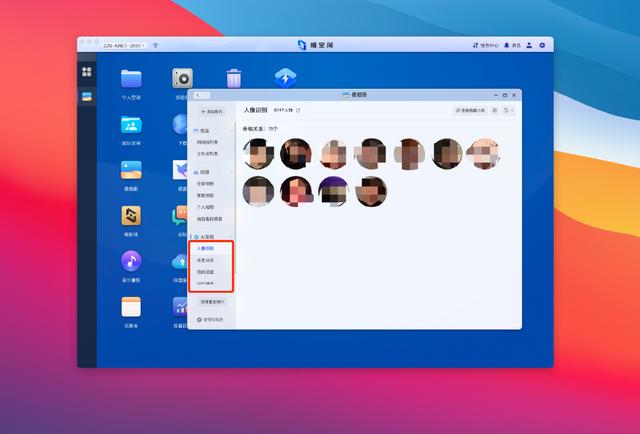
Task: Open the task center in top bar
Action: (x=485, y=45)
